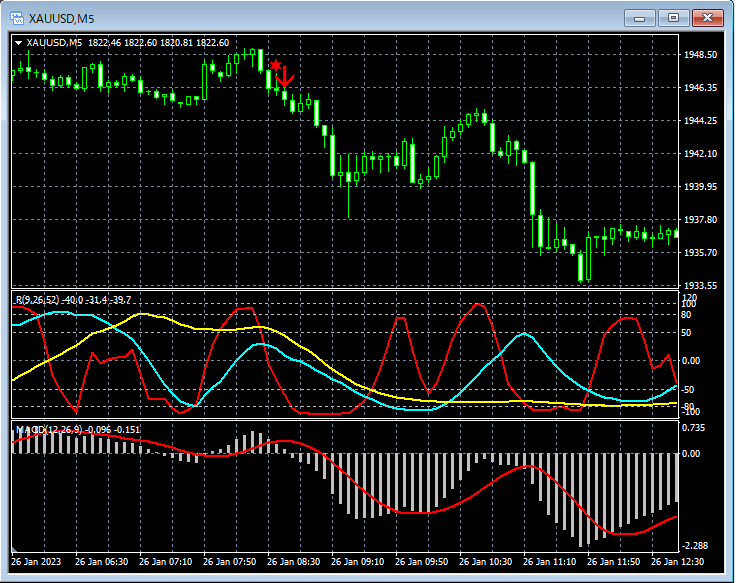The height and width of the screenshot is (583, 736).
Task: Minimize the XAUUSD,M5 chart window
Action: pyautogui.click(x=639, y=17)
